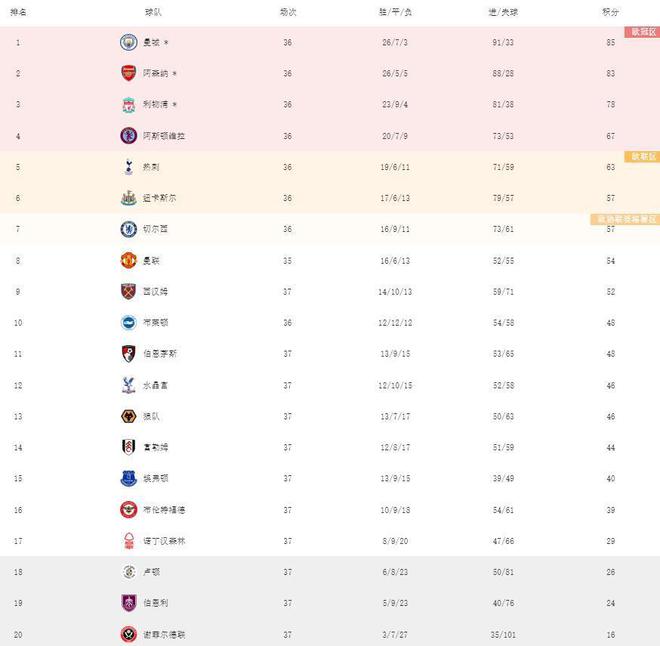Select the Liverpool club crest

(128, 104)
